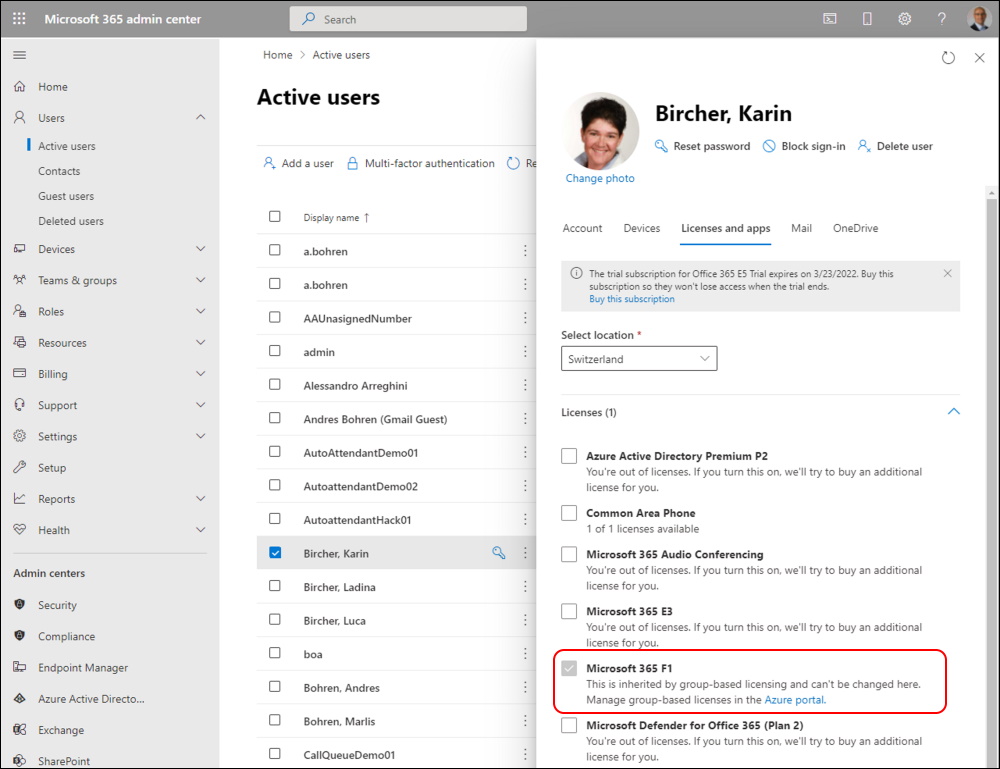Open more actions for admin row
Viewport: 1000px width, 769px height.
(x=525, y=351)
